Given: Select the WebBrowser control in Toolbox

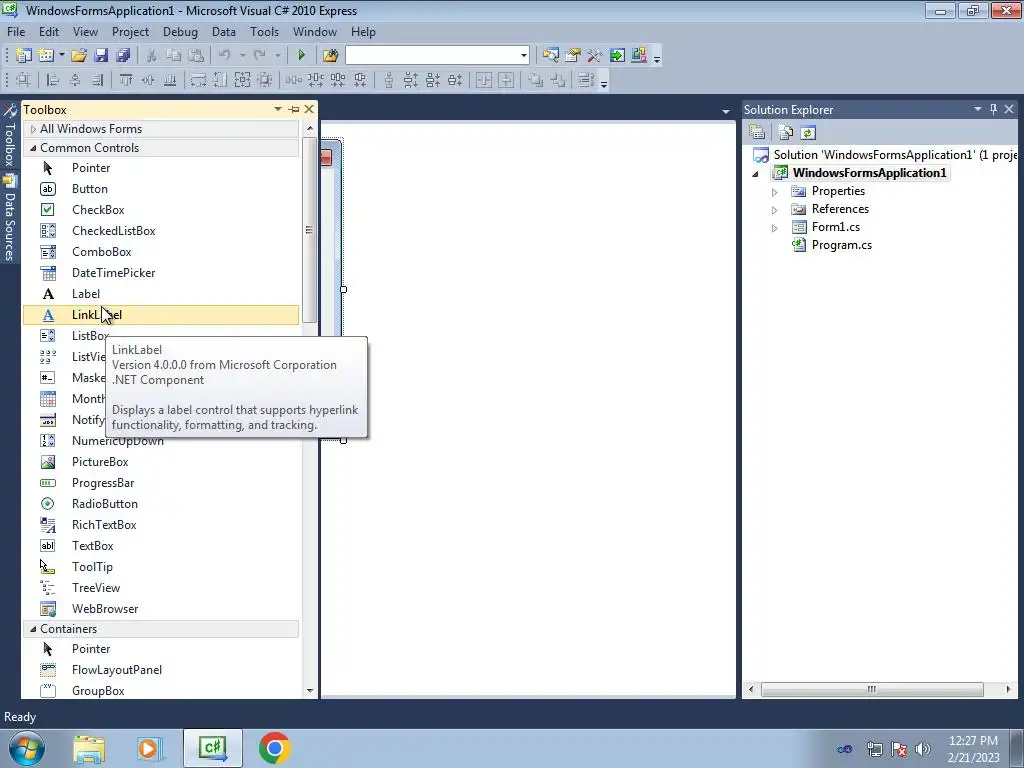Looking at the screenshot, I should pyautogui.click(x=161, y=609).
